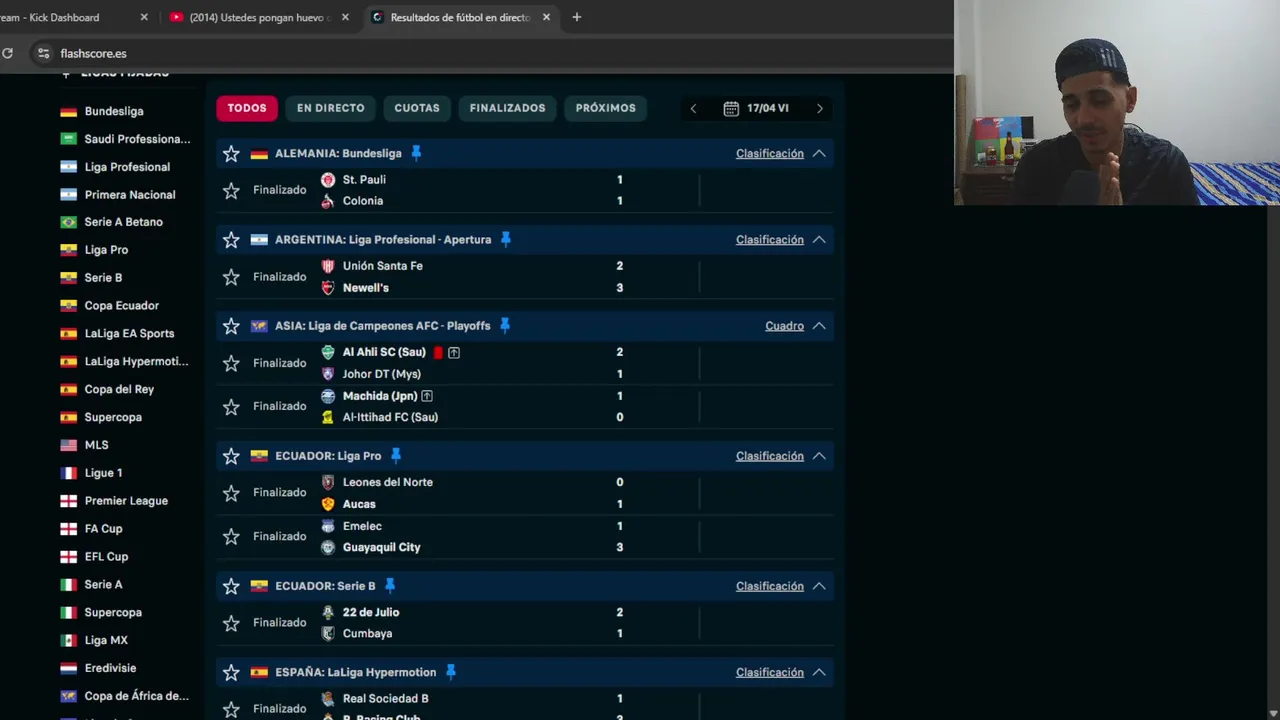Collapse the ECUADOR Liga Pro section chevron
The width and height of the screenshot is (1280, 720).
[819, 456]
